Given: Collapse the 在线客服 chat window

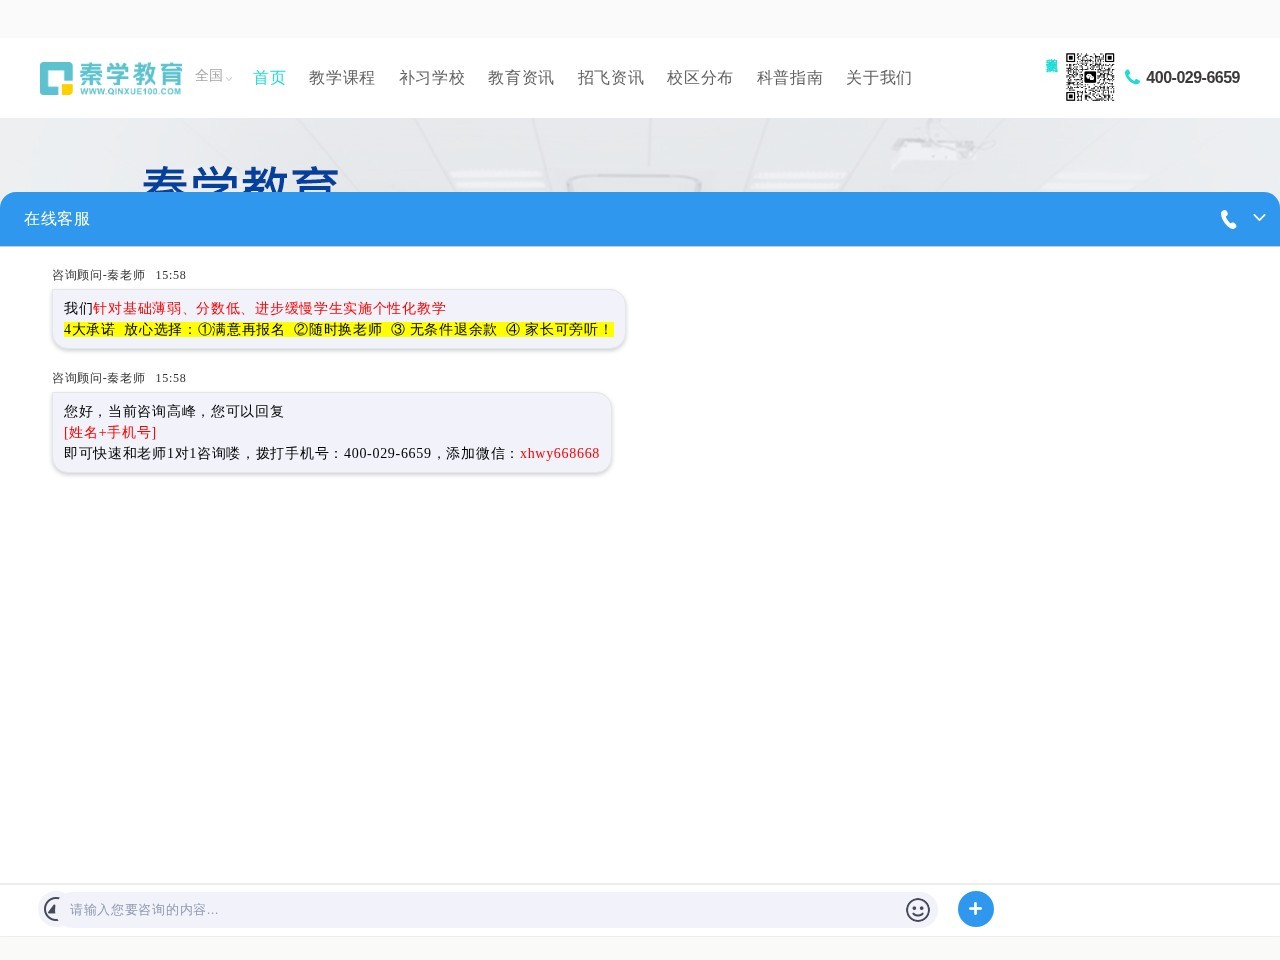Looking at the screenshot, I should [x=1259, y=218].
